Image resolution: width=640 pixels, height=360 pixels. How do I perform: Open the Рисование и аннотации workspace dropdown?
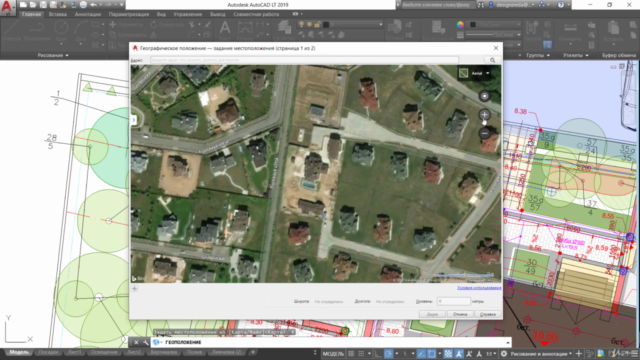(x=541, y=353)
